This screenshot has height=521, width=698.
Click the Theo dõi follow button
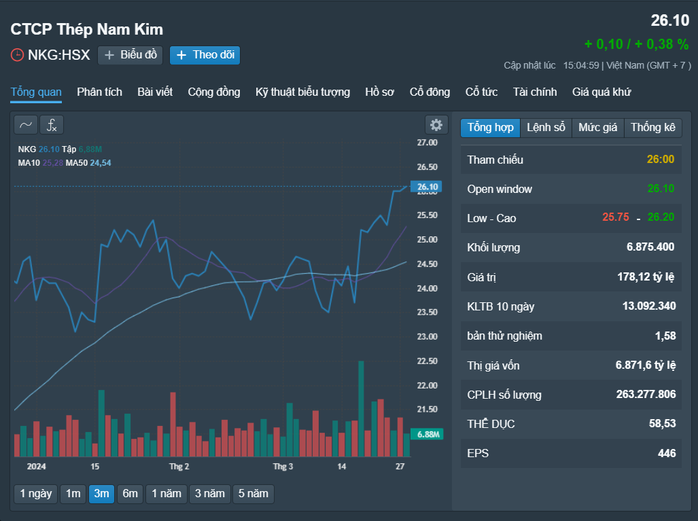click(205, 55)
